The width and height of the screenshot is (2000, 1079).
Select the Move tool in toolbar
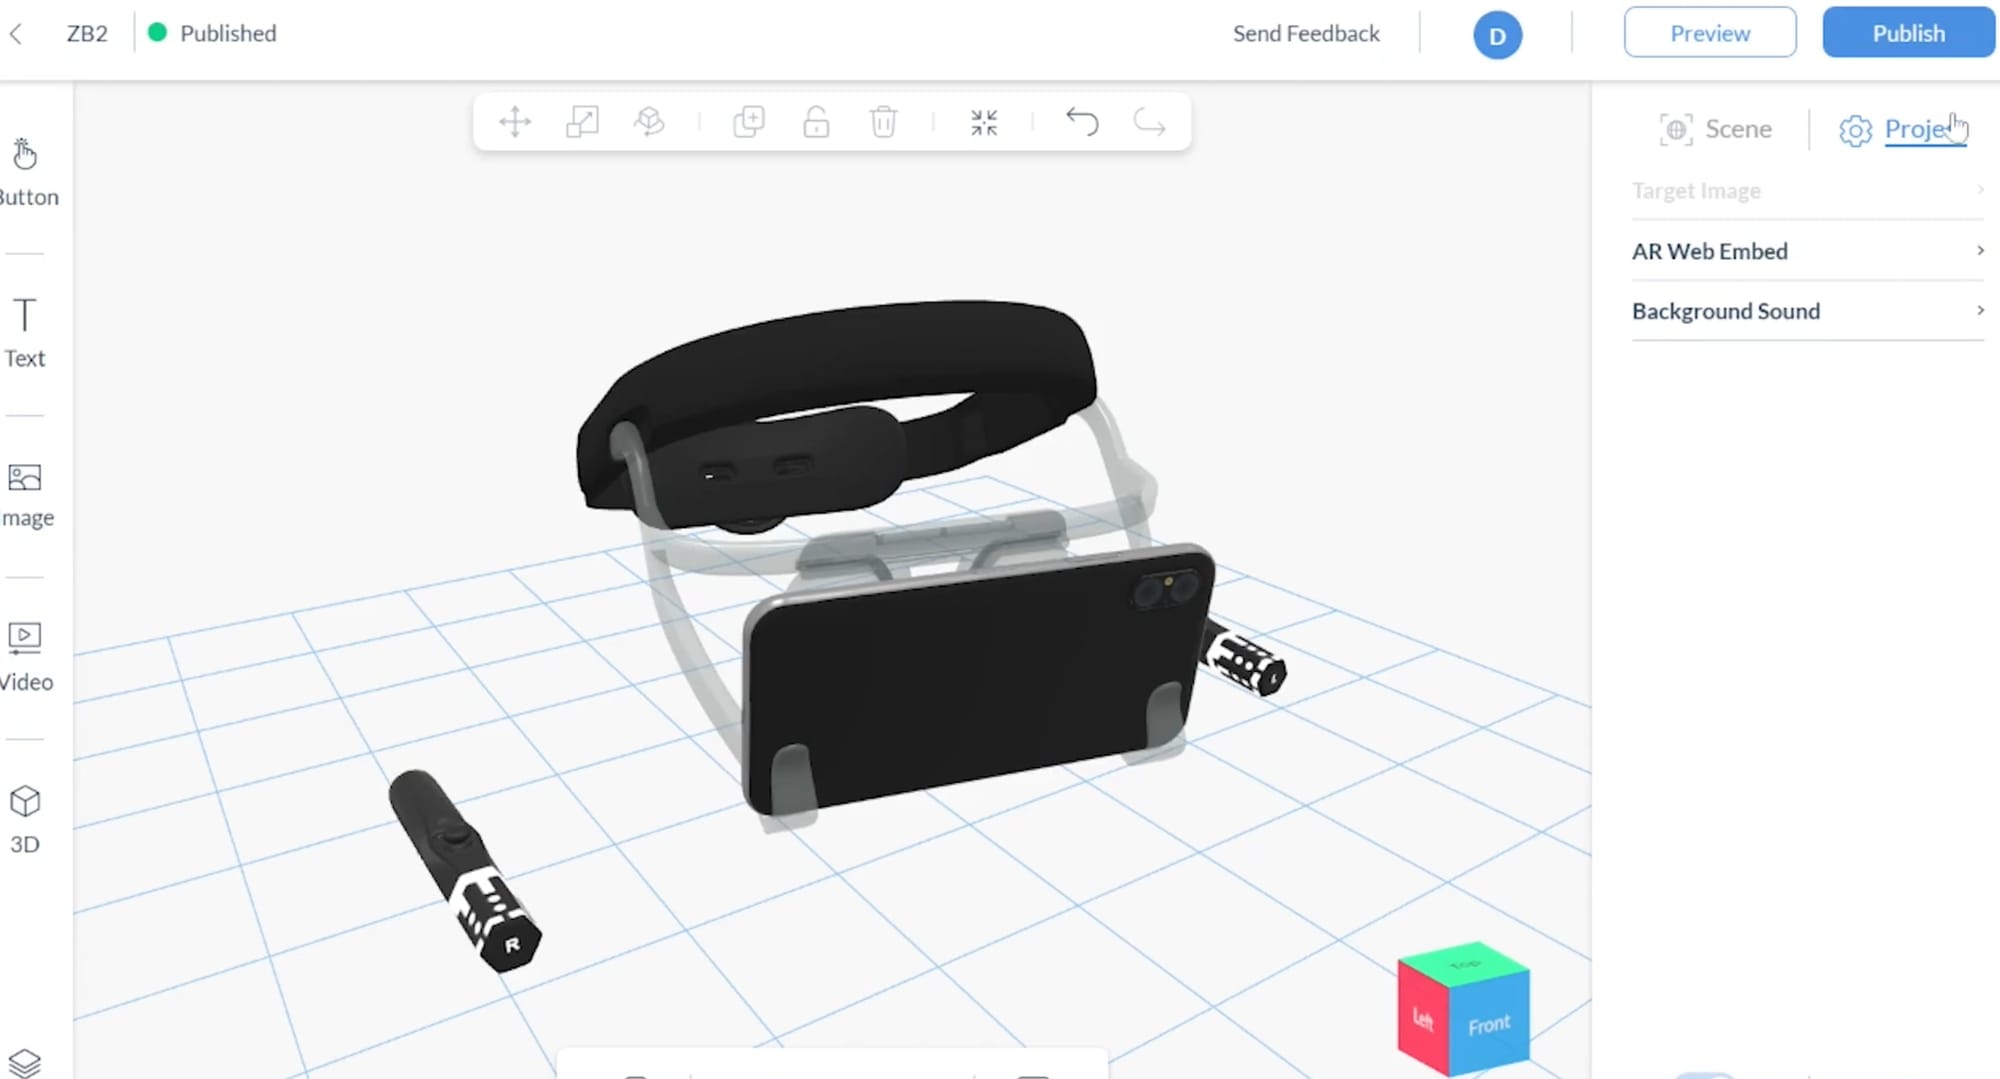pyautogui.click(x=515, y=122)
